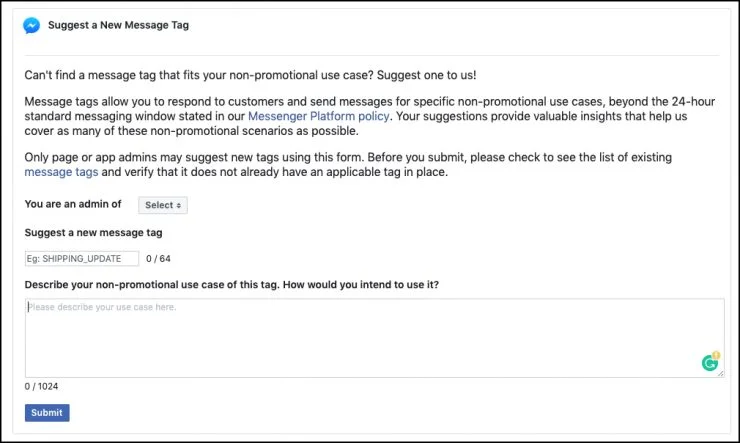
Task: Click the yellow Grammarly notification badge
Action: click(716, 356)
